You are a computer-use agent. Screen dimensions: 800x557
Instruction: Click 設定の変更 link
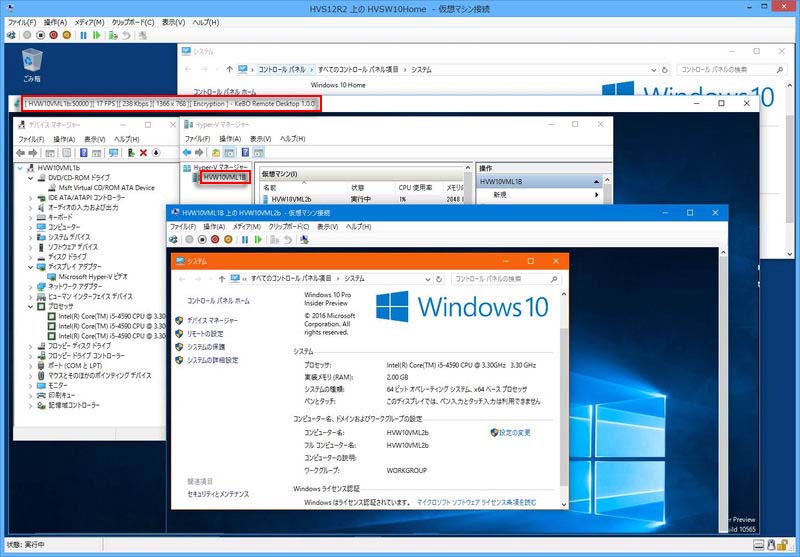coord(515,433)
